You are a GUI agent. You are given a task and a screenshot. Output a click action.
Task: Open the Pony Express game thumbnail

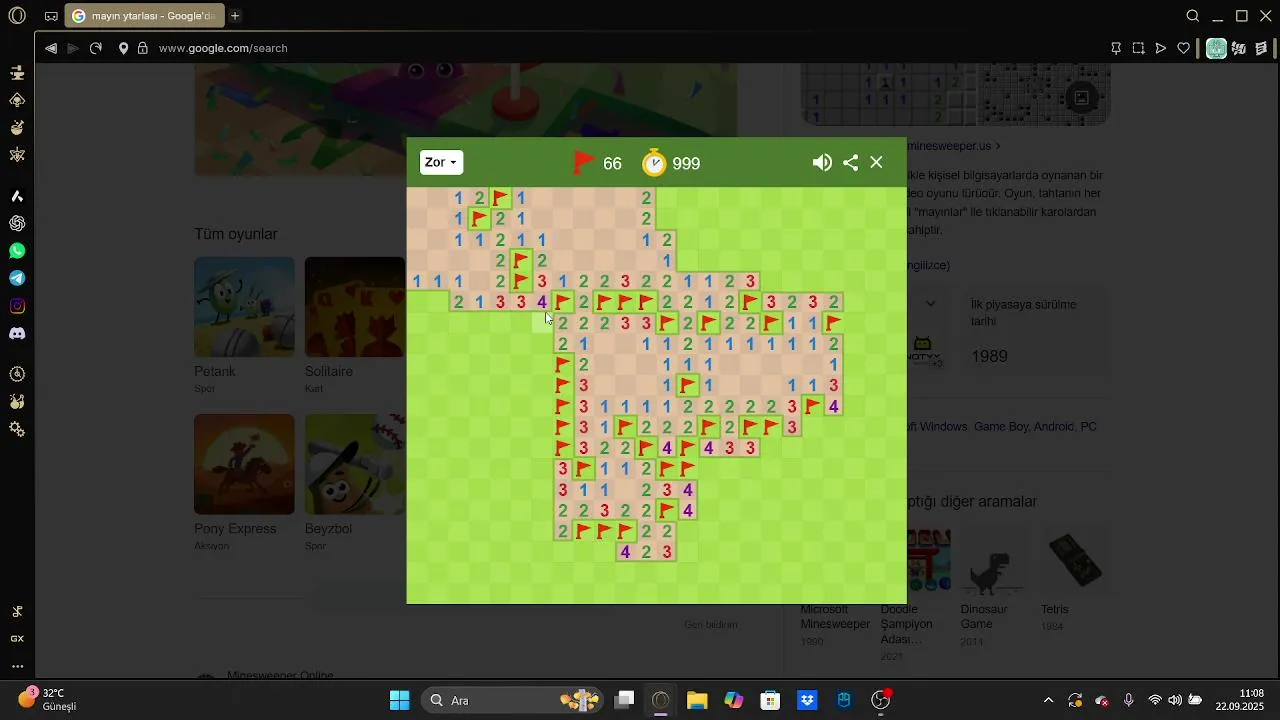tap(245, 464)
